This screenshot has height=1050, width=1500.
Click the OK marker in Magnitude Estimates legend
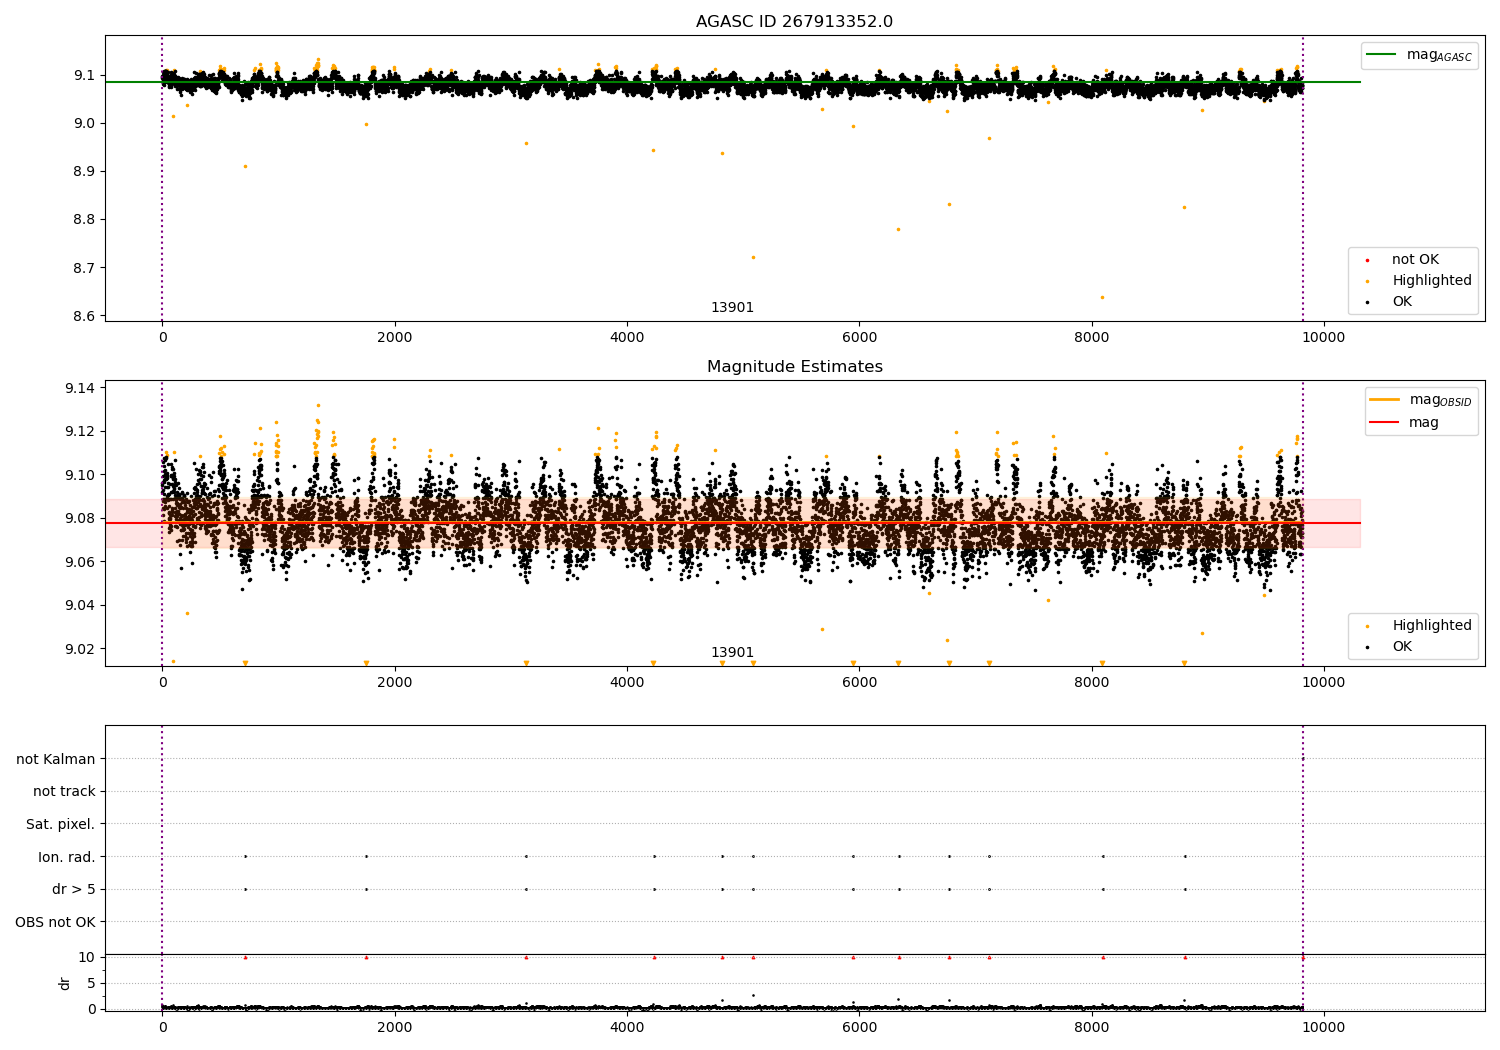tap(1367, 648)
